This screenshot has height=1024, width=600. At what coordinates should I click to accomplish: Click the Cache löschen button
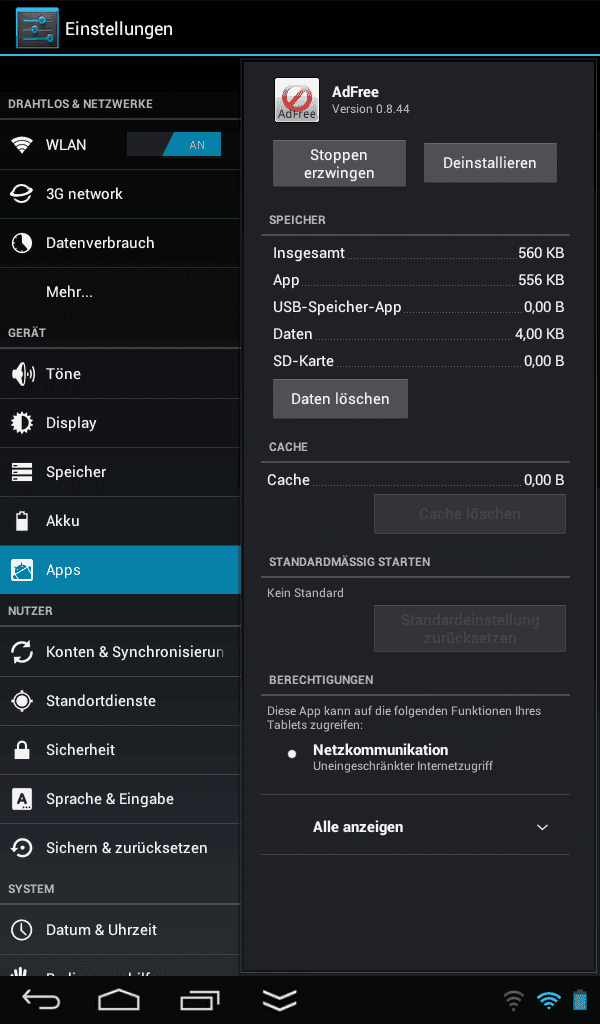[x=470, y=514]
